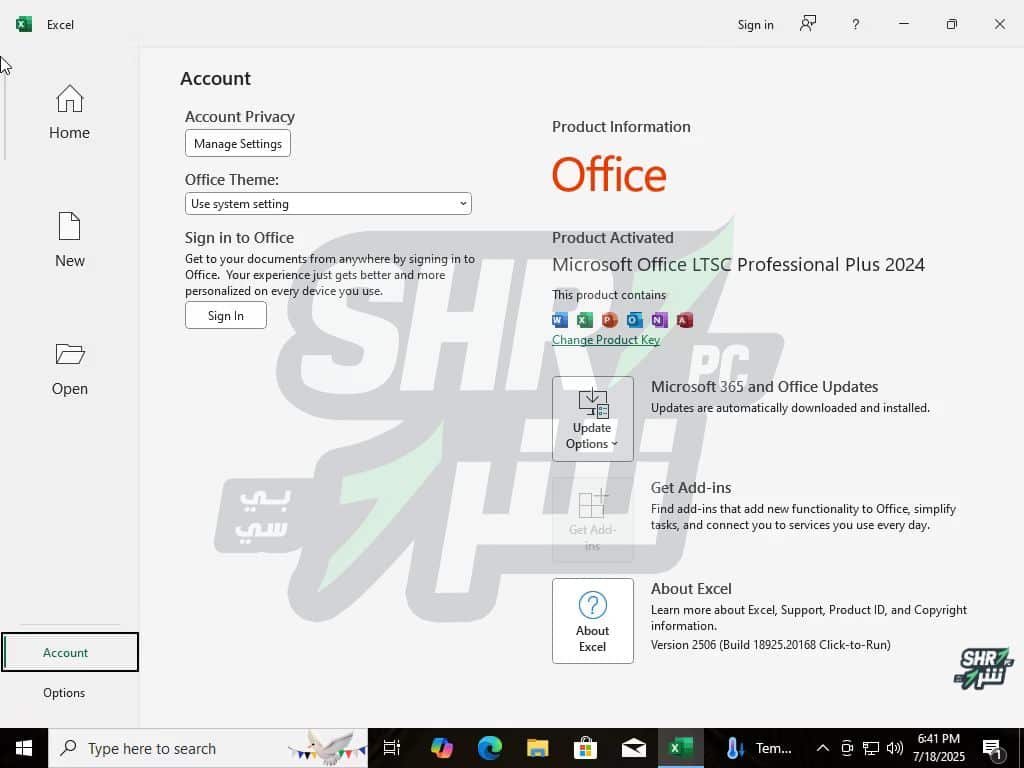The image size is (1024, 768).
Task: Click the Access icon in product contains list
Action: [684, 320]
